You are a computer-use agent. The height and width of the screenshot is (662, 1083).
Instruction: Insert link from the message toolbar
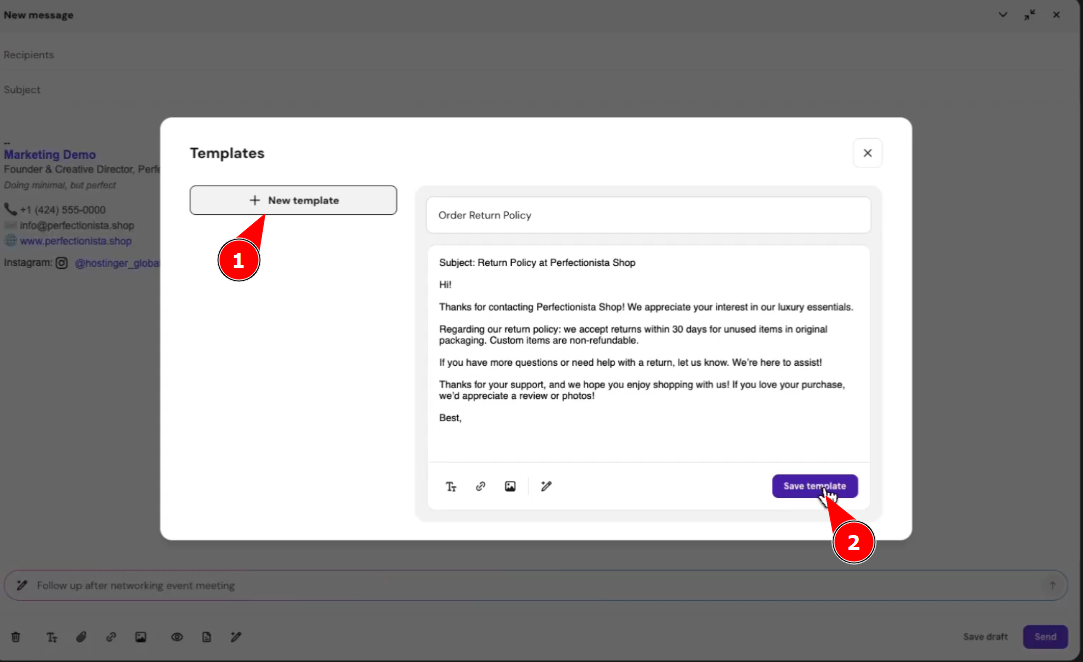111,637
